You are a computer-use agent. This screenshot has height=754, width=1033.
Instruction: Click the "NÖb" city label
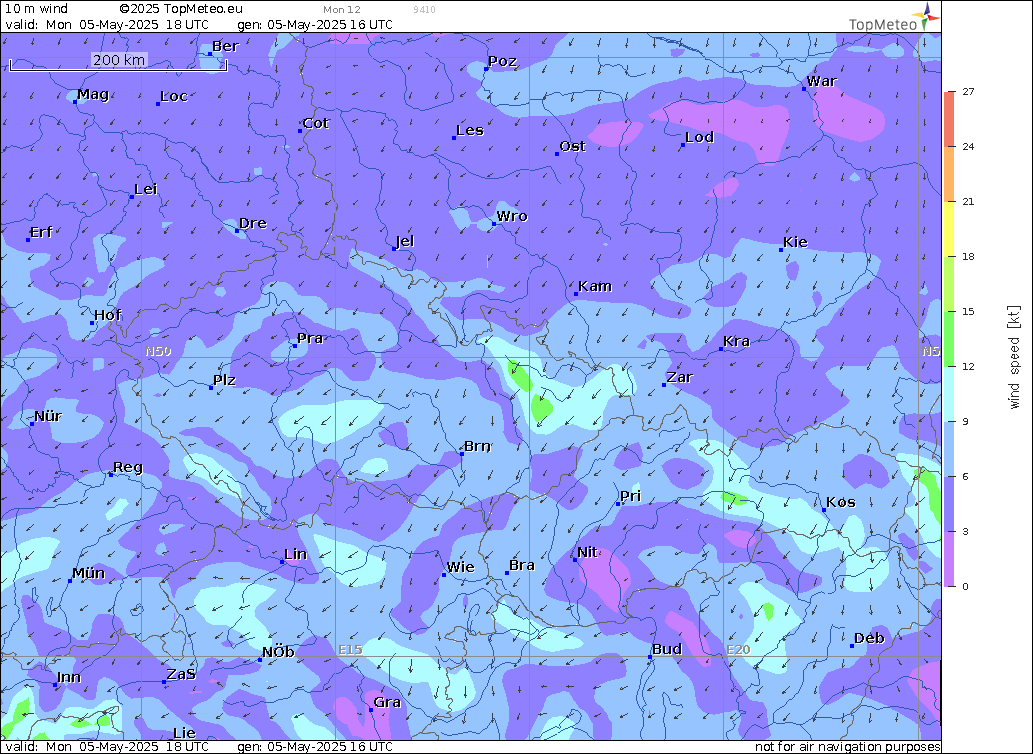tap(278, 652)
